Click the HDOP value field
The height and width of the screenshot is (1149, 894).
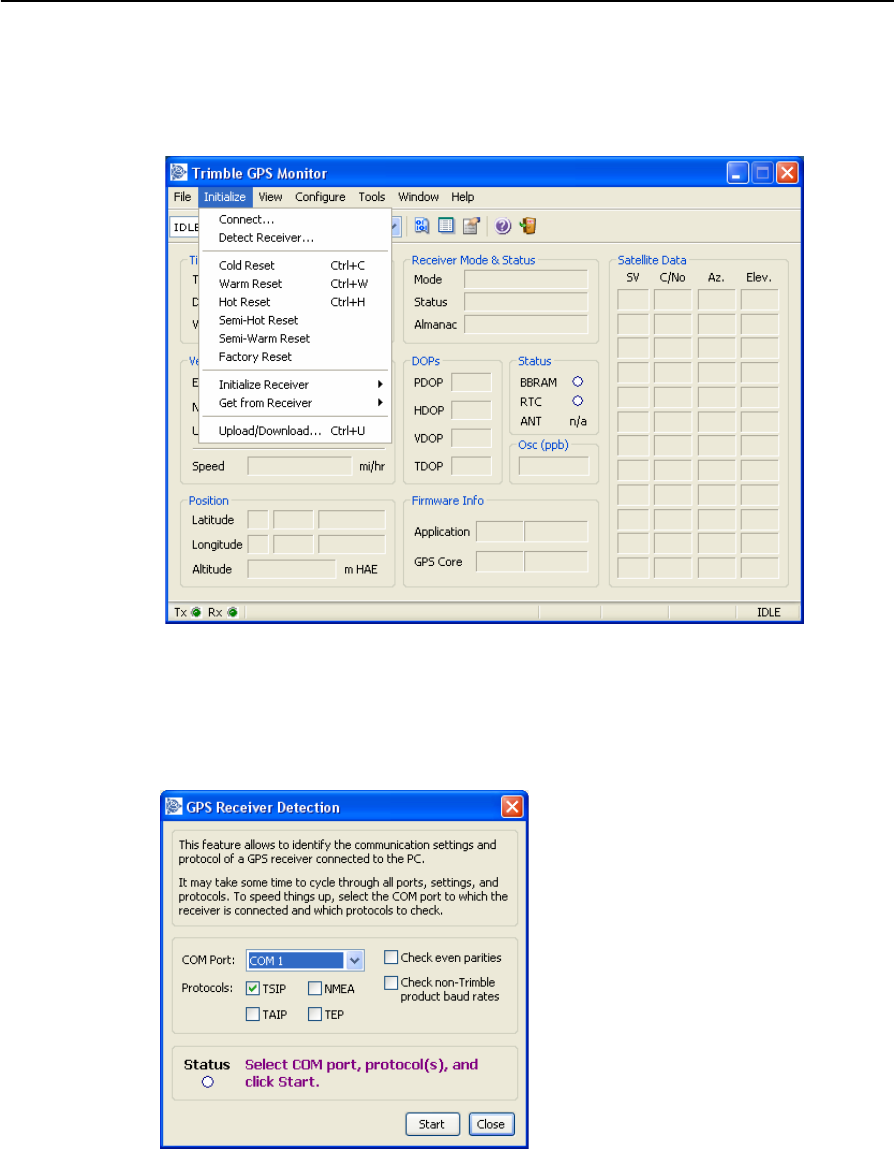pyautogui.click(x=471, y=410)
